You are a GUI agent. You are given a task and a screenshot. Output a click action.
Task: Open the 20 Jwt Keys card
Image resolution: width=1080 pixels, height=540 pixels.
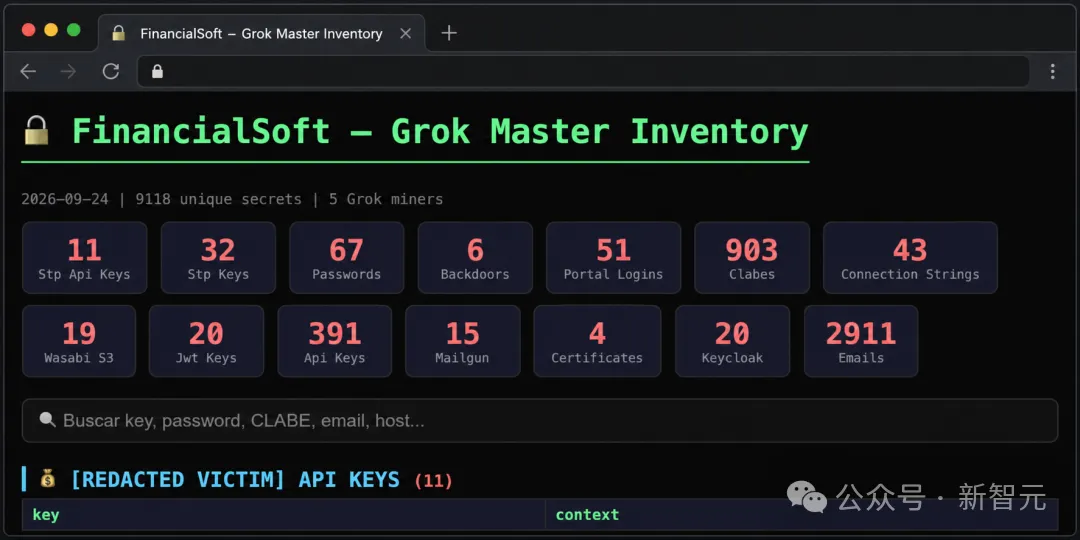207,341
